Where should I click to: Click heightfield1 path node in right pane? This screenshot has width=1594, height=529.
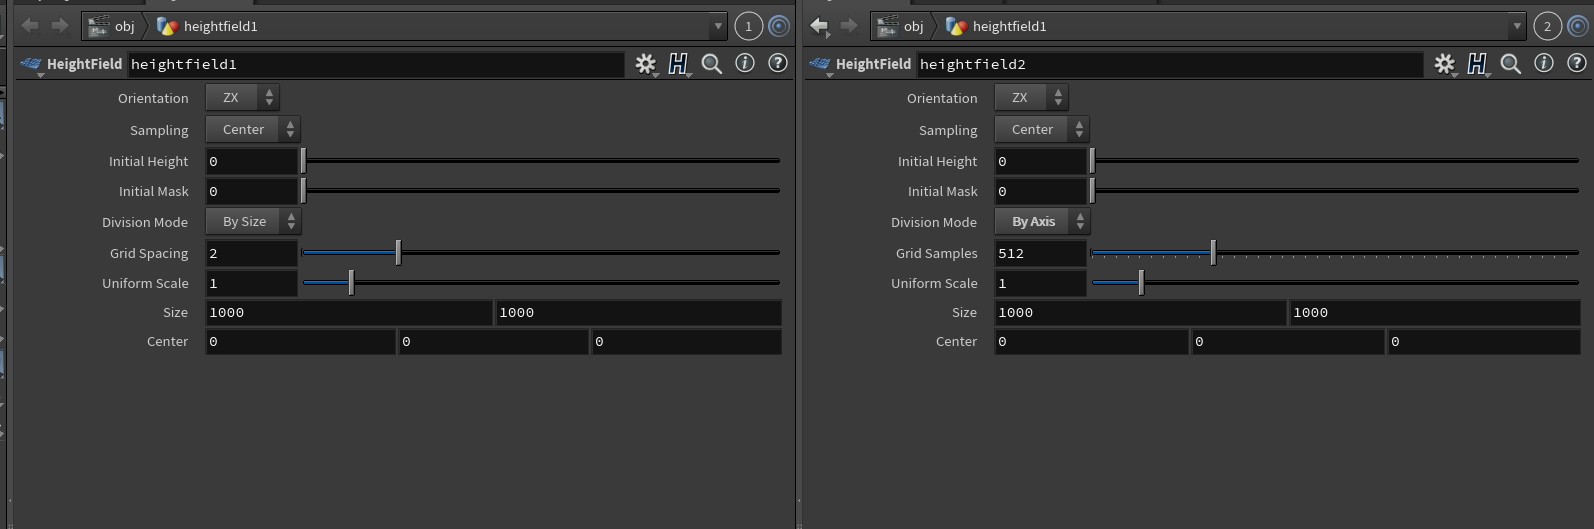[x=996, y=26]
